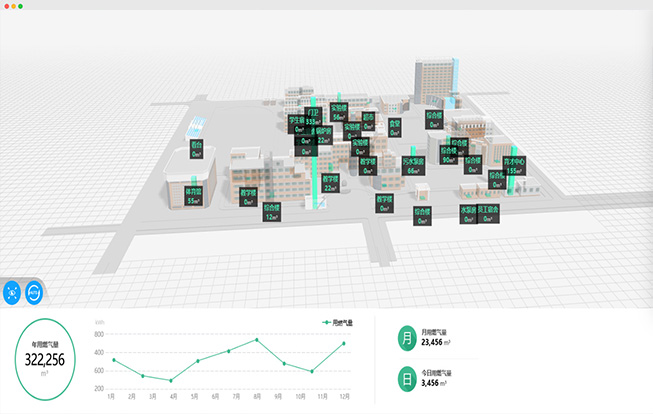Select the 体育馆 55m³ building marker

[194, 195]
